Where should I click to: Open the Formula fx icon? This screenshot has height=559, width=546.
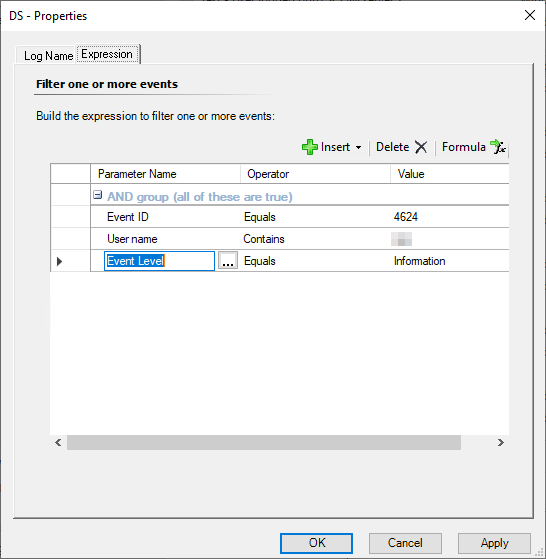[x=498, y=147]
